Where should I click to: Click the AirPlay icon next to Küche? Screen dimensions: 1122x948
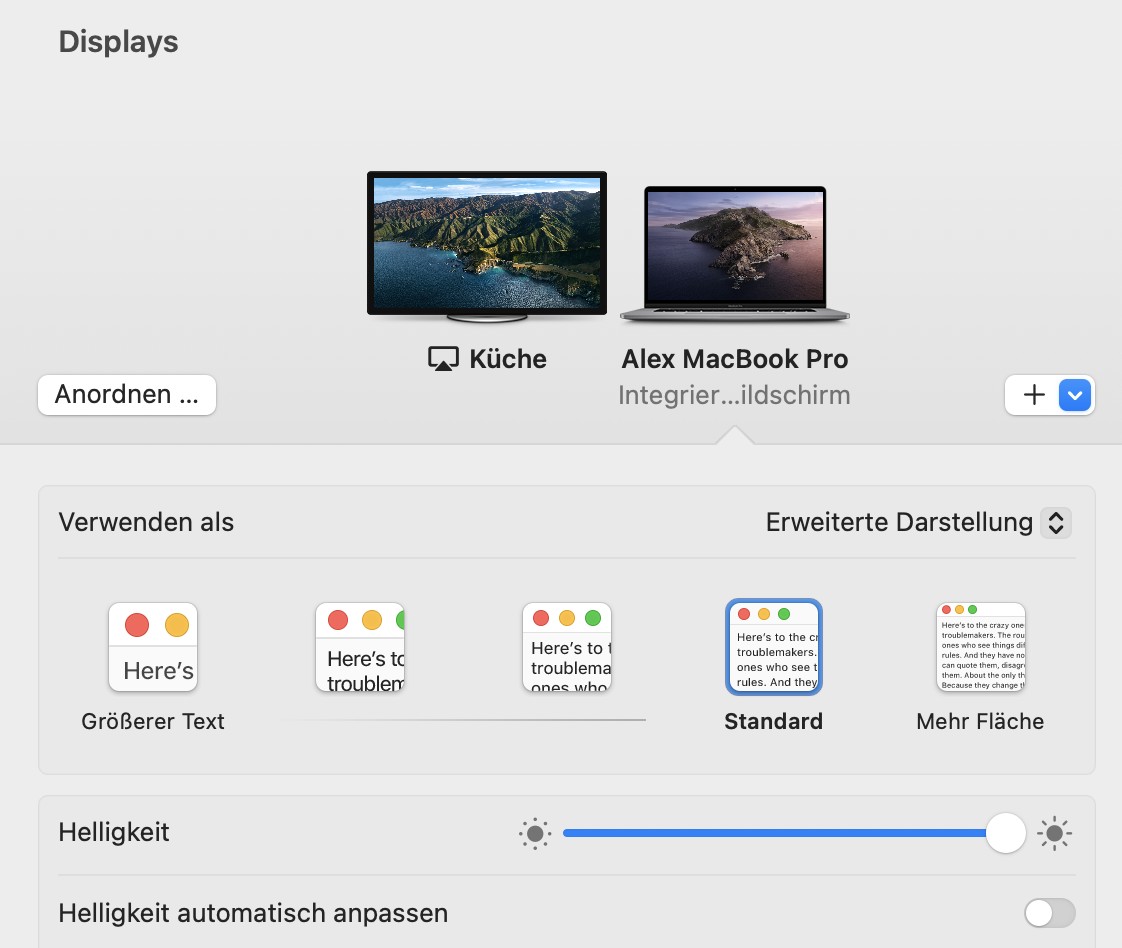(442, 360)
